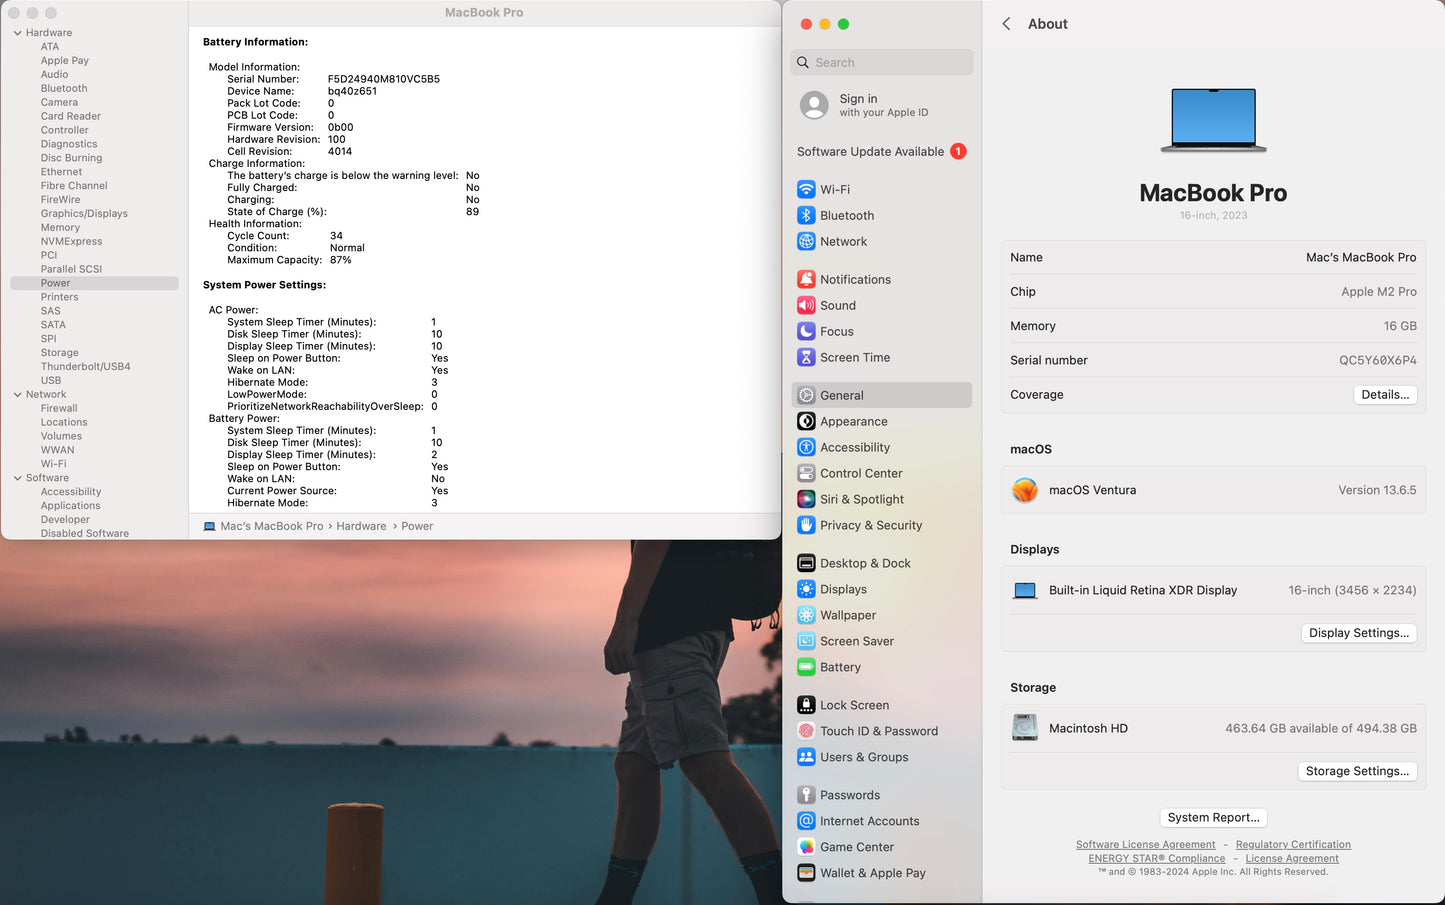Select the Touch ID & Password fingerprint icon

pyautogui.click(x=806, y=731)
